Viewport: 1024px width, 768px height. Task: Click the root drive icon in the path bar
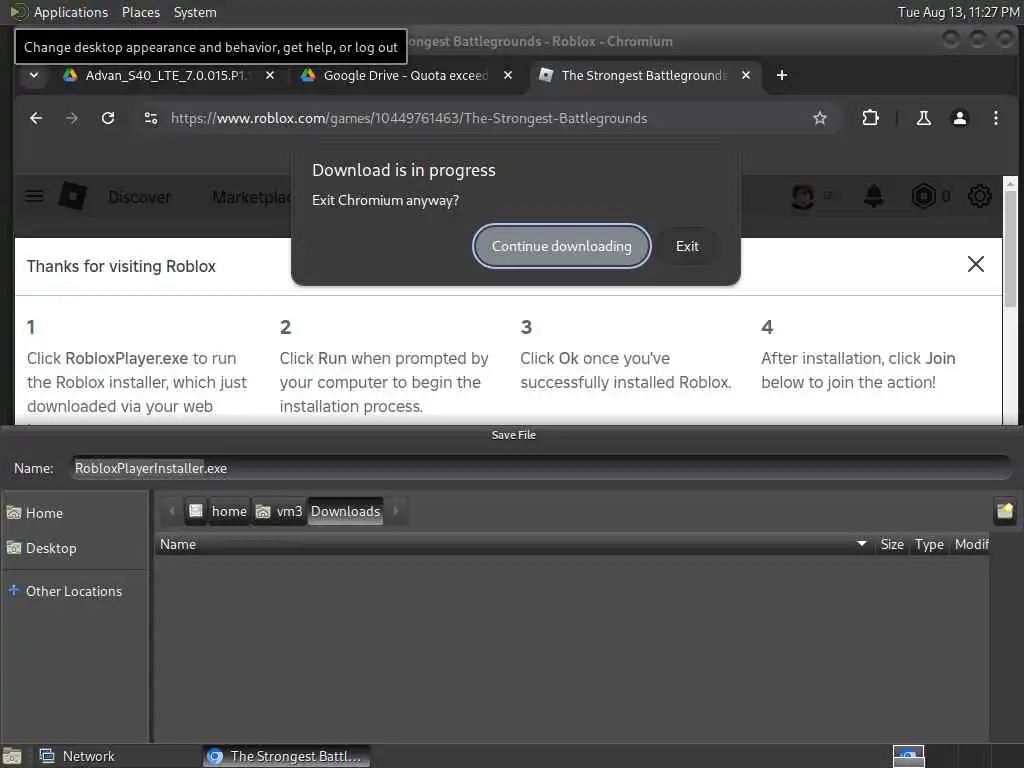coord(196,511)
